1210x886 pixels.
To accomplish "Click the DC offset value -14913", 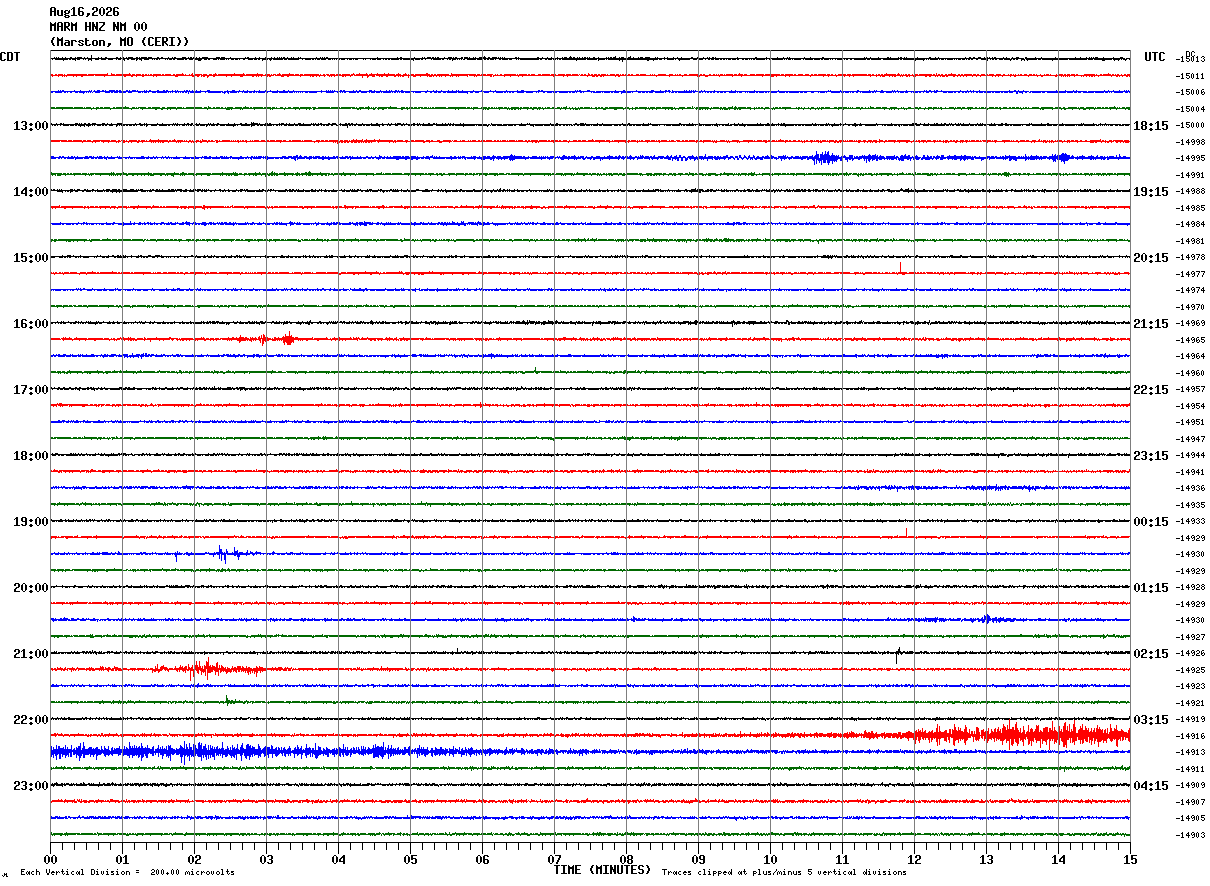I will pyautogui.click(x=1190, y=753).
